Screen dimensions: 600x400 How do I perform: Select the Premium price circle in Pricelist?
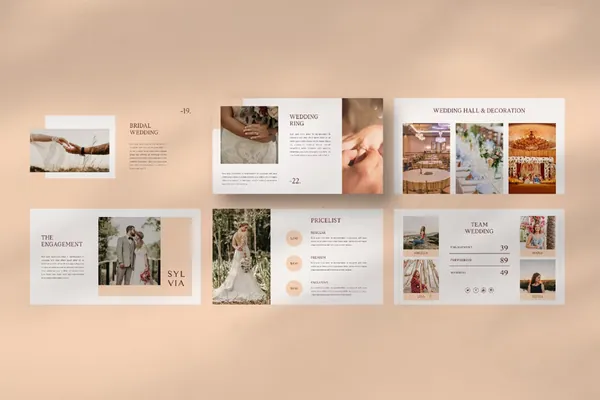[x=295, y=263]
